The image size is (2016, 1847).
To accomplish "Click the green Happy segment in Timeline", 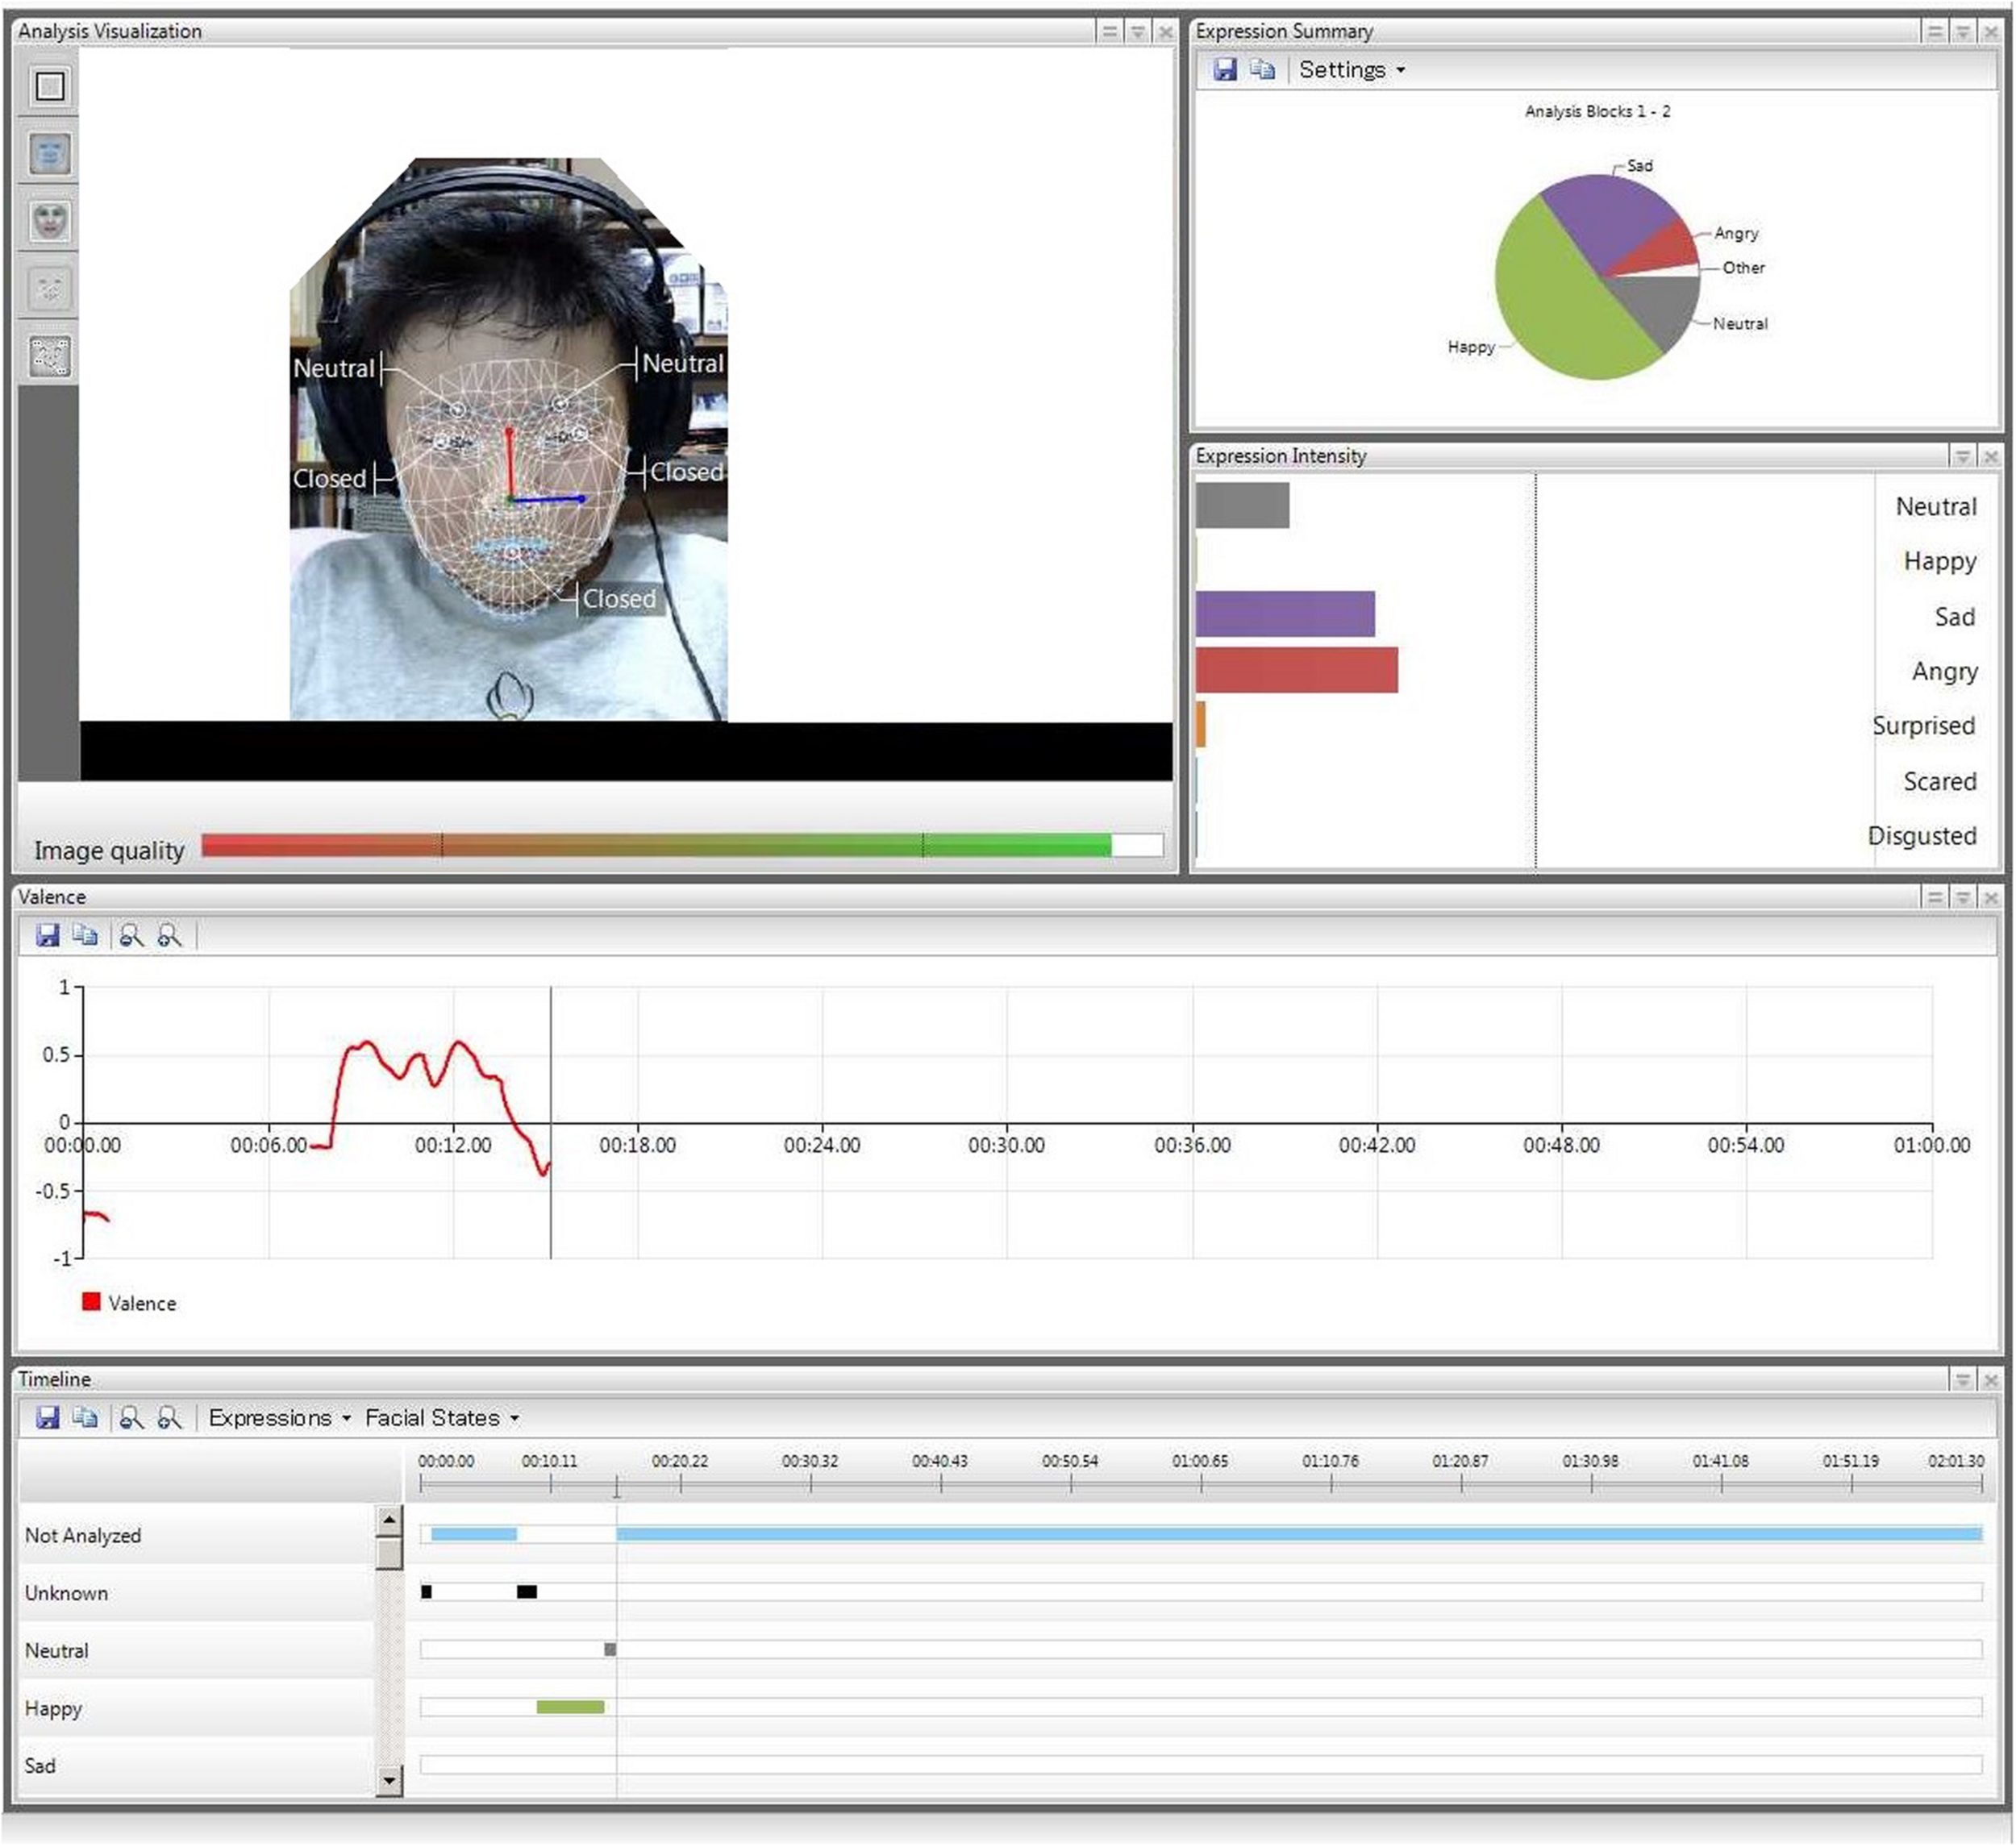I will tap(570, 1707).
